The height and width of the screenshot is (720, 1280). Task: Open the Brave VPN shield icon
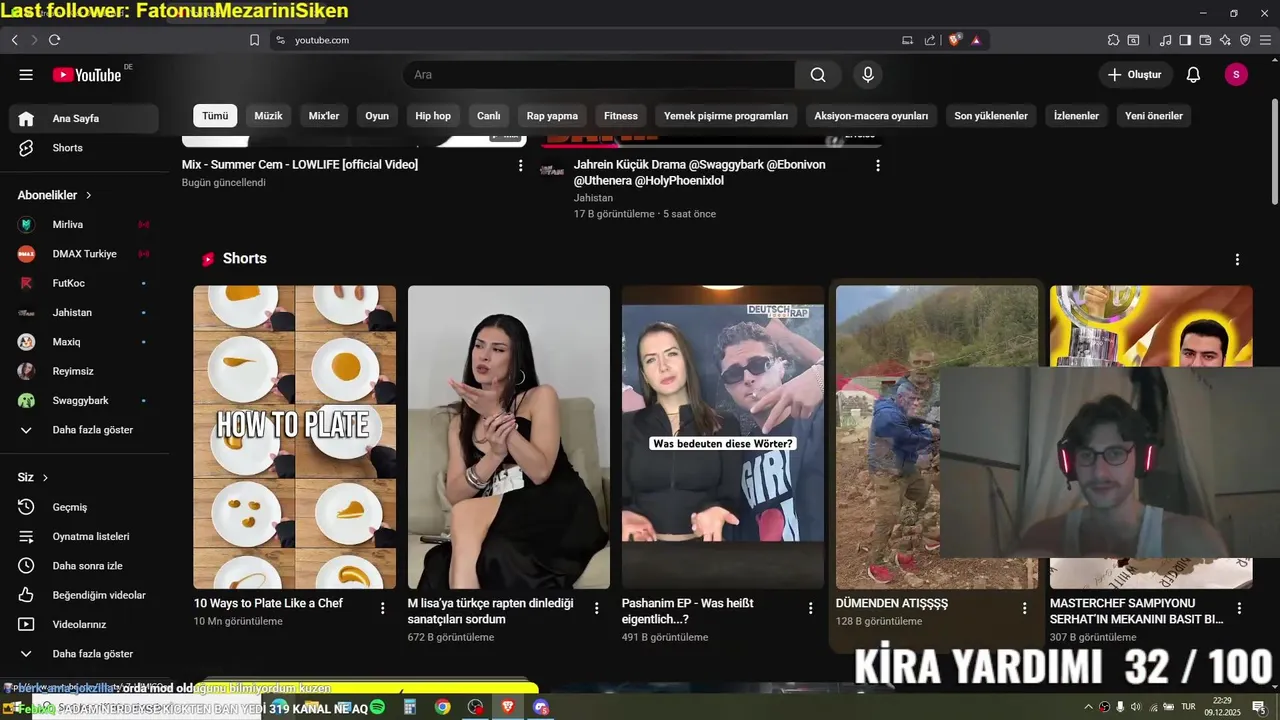1245,40
